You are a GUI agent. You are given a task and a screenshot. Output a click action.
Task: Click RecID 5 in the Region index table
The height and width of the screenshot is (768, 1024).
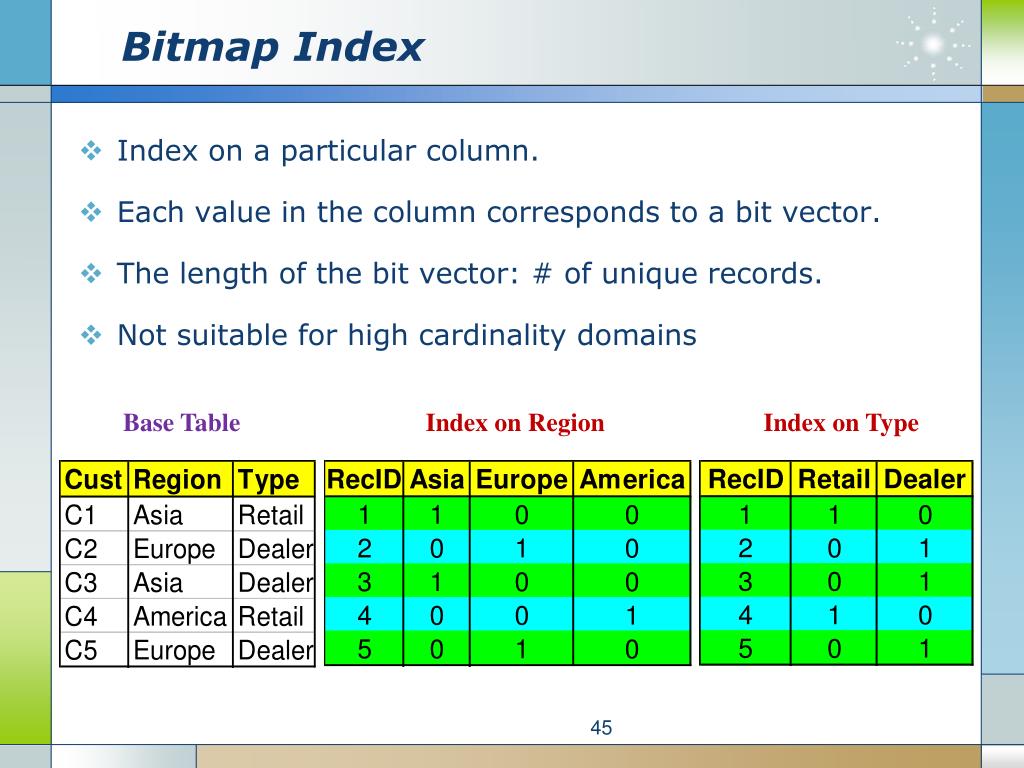coord(364,649)
